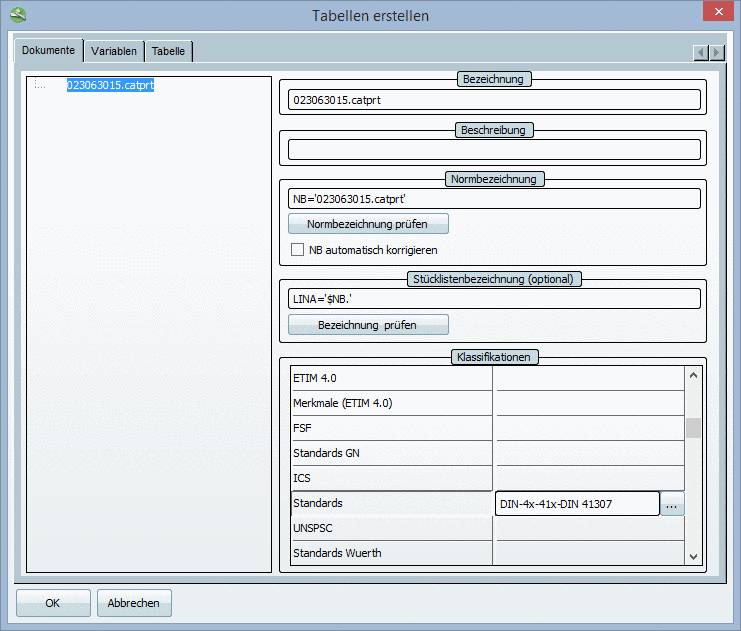Click the Bezeichnung input field

tap(494, 100)
